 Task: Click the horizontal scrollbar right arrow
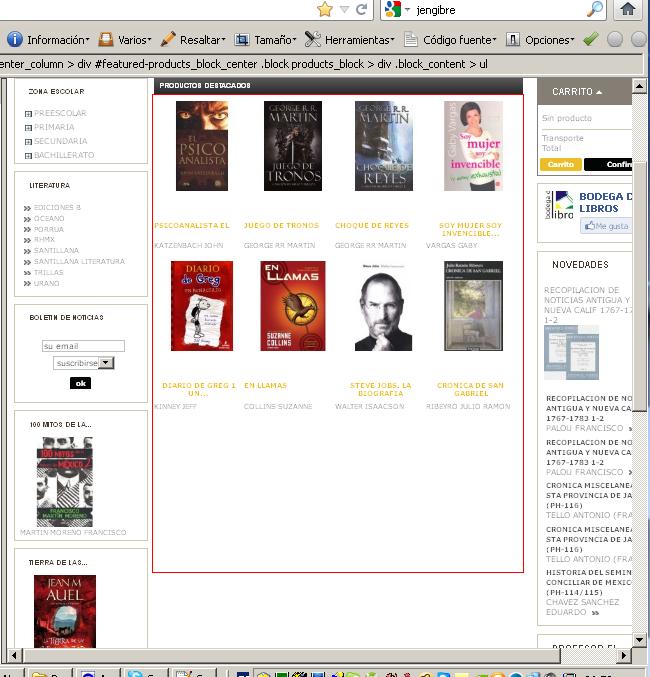[623, 655]
